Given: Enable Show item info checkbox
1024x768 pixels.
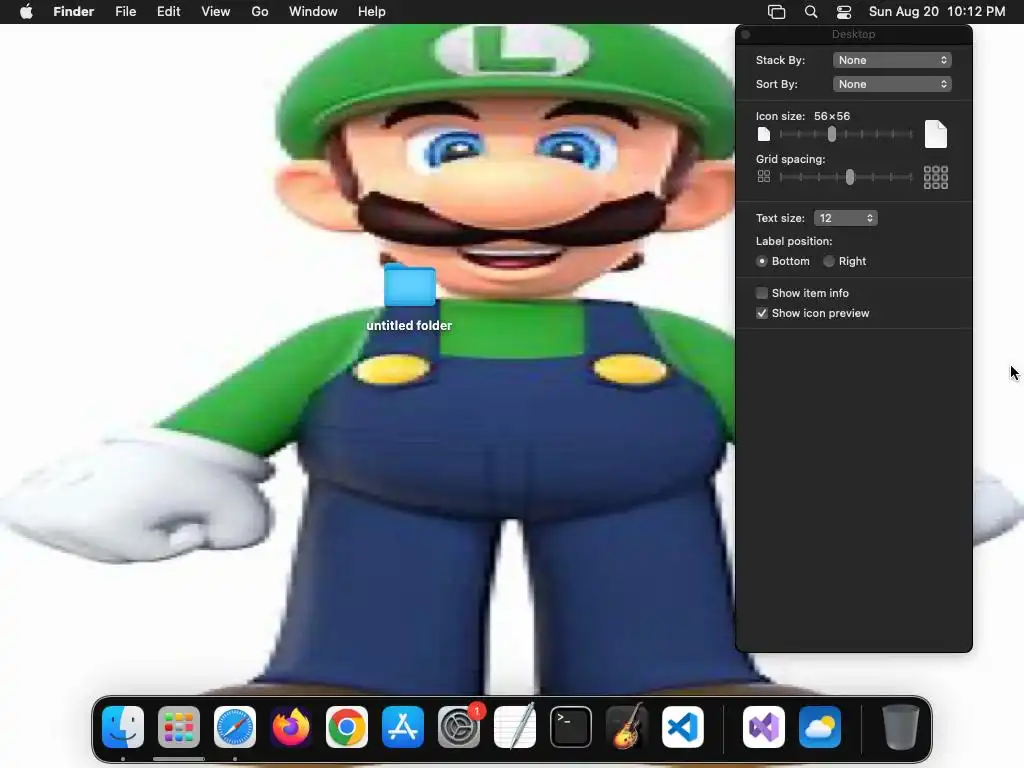Looking at the screenshot, I should coord(761,293).
